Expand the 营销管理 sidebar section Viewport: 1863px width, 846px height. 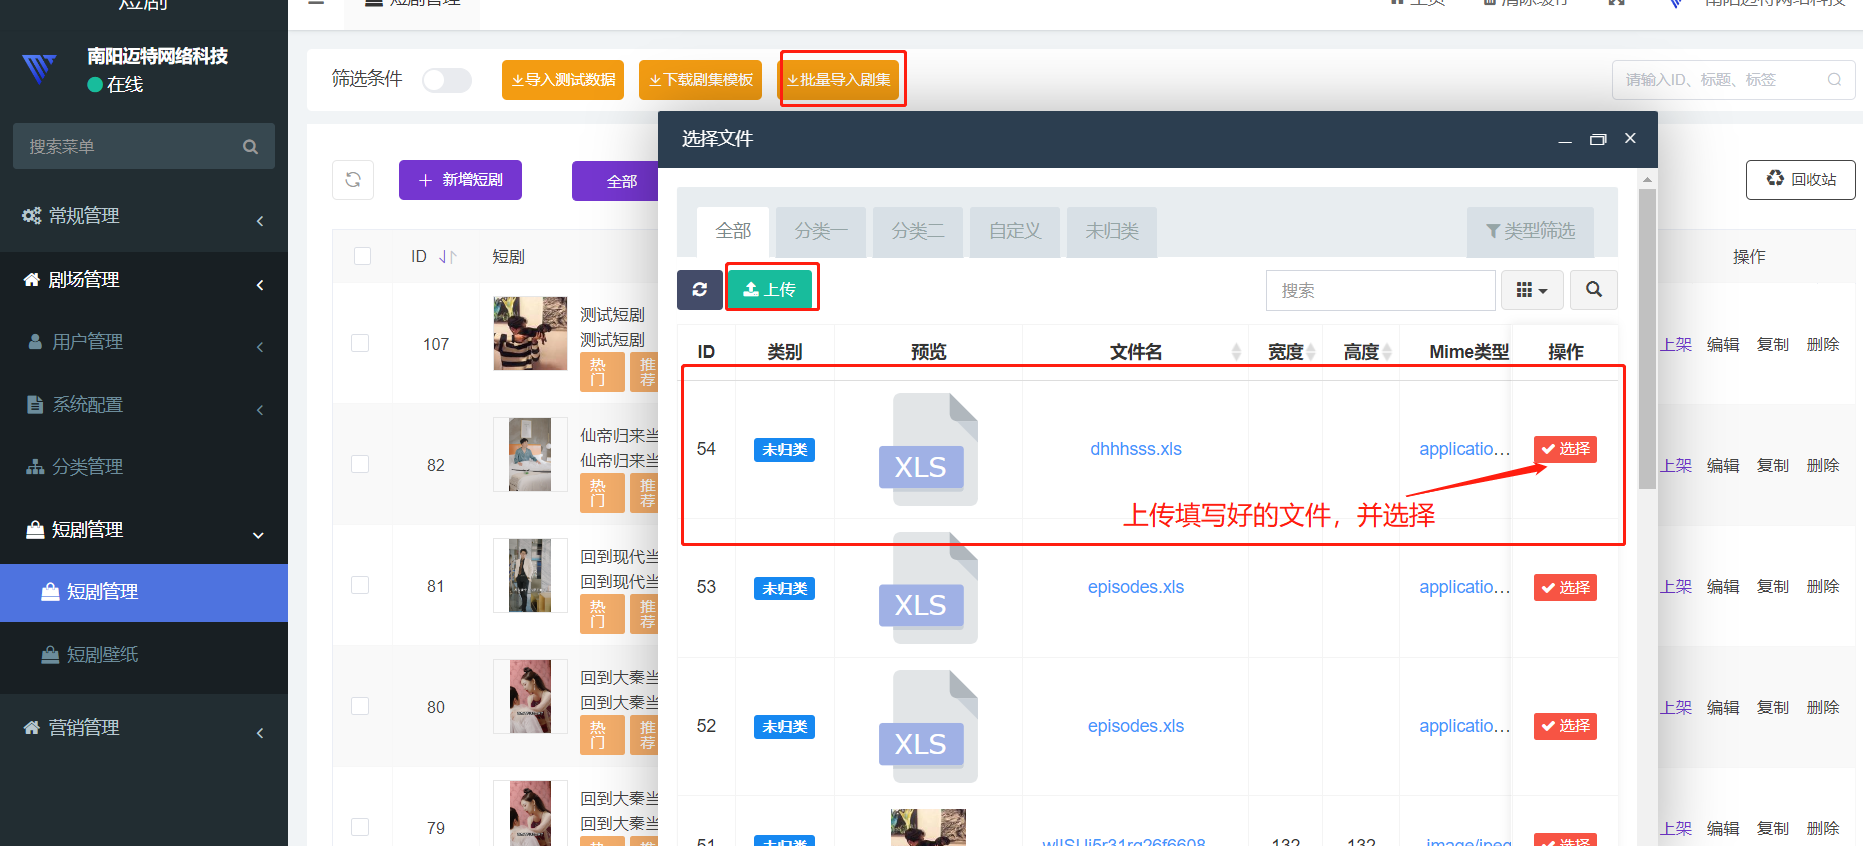tap(144, 728)
